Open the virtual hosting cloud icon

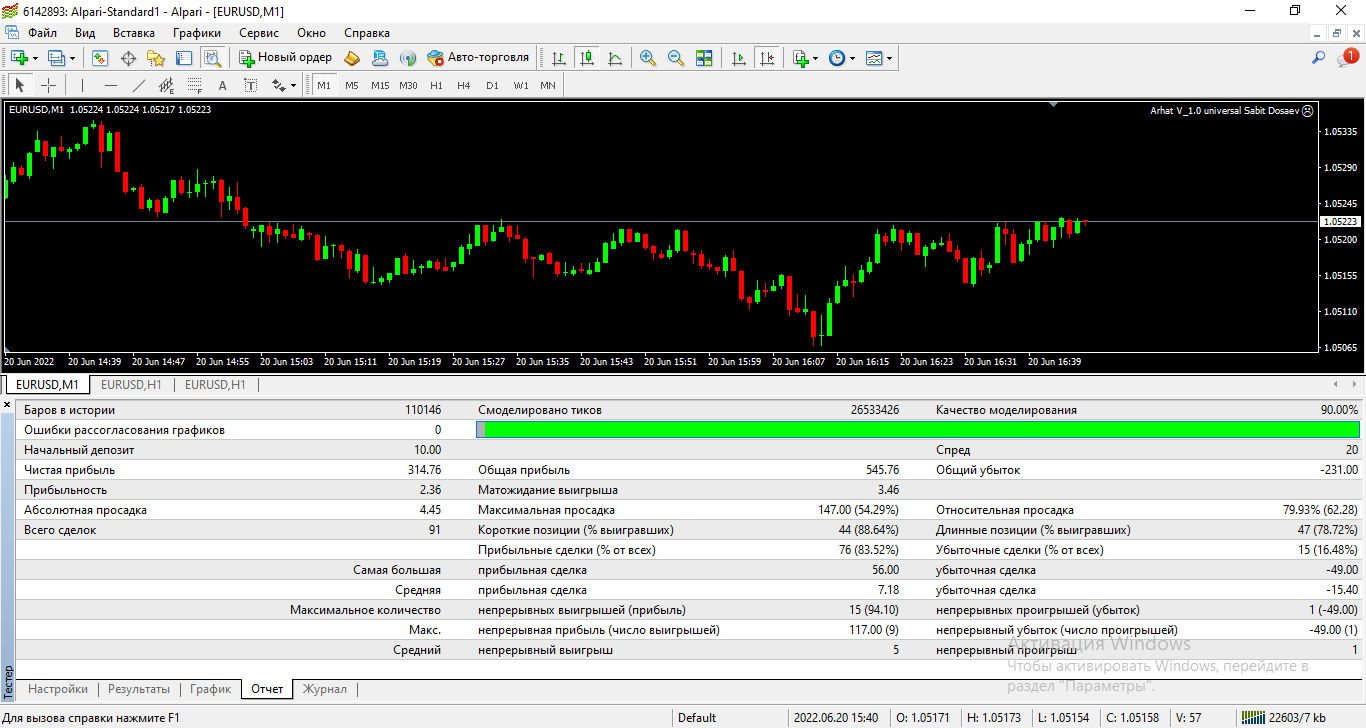point(380,58)
